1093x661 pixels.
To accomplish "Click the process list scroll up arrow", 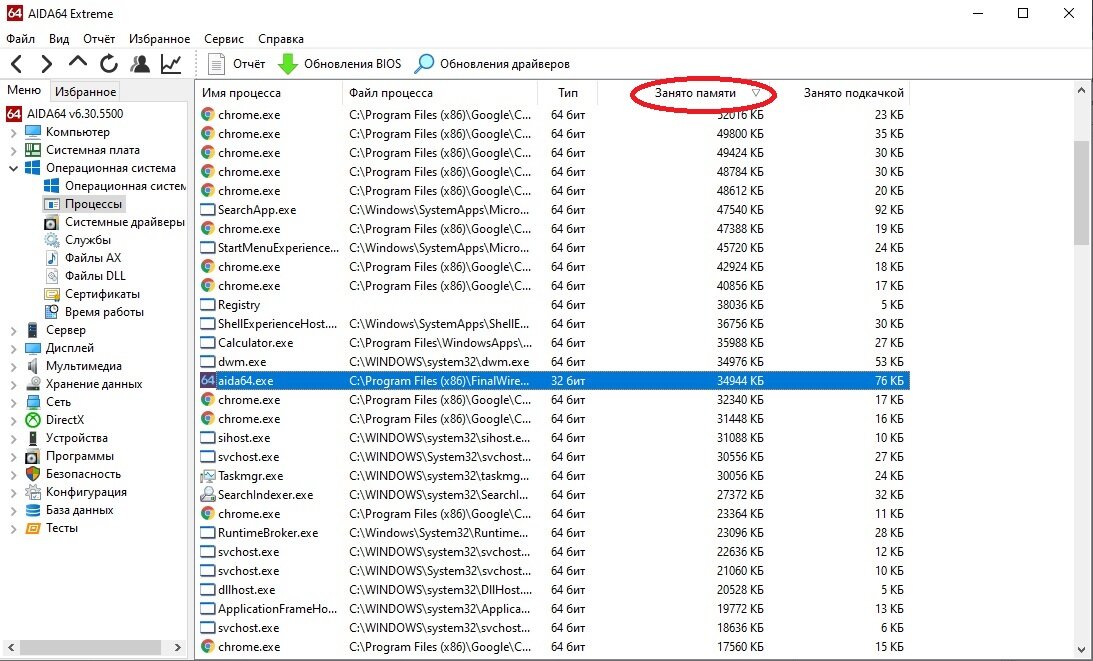I will [1081, 91].
